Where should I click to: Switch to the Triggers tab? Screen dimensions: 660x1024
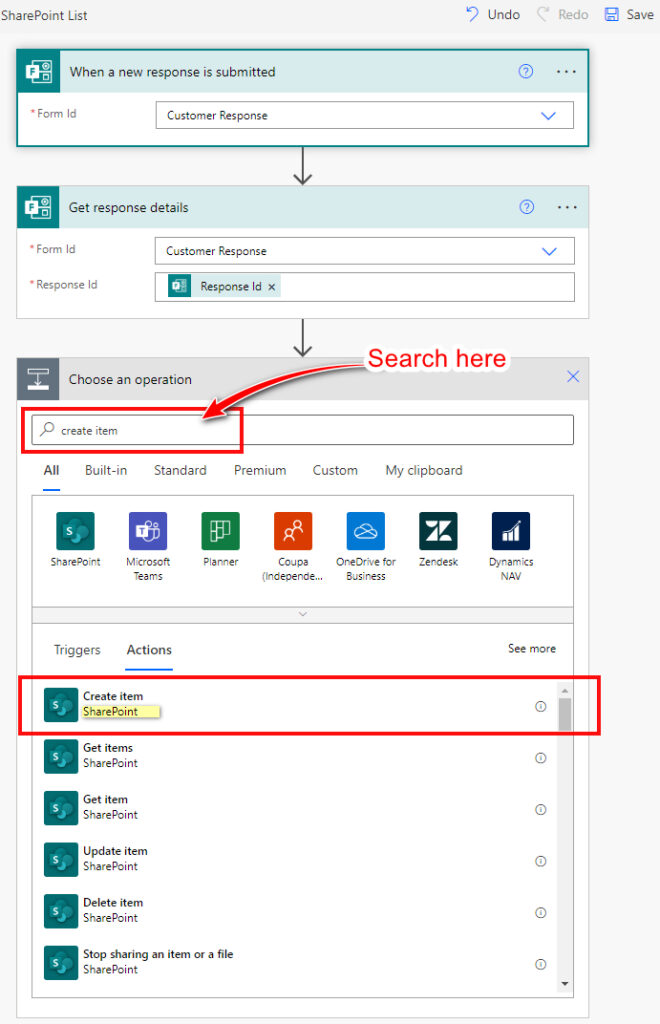point(77,650)
